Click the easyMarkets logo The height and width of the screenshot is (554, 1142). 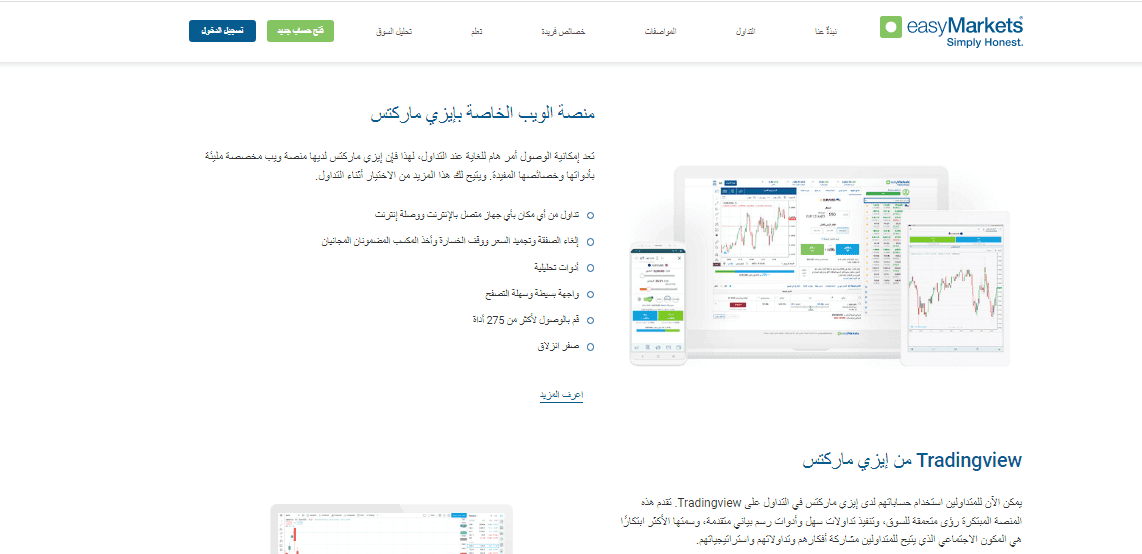click(952, 31)
